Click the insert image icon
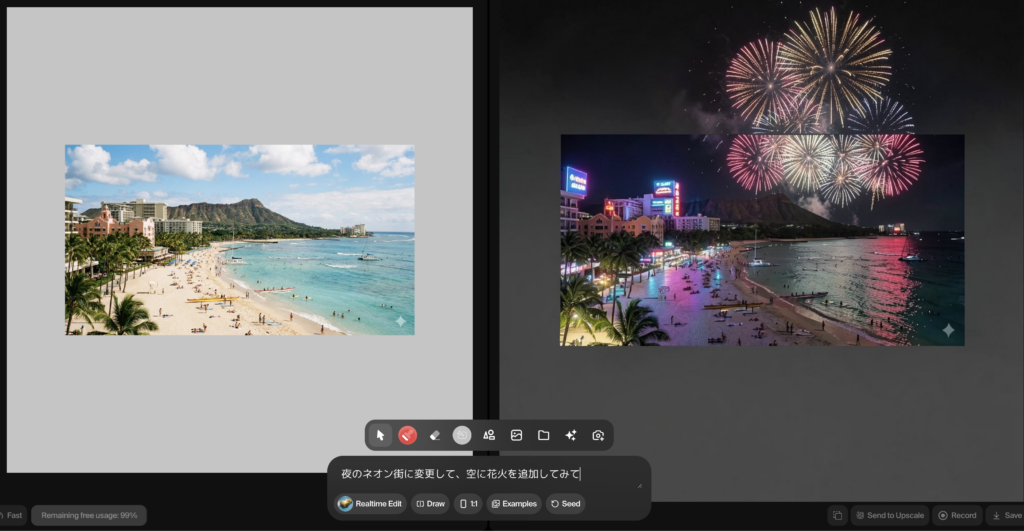Image resolution: width=1024 pixels, height=531 pixels. click(516, 435)
